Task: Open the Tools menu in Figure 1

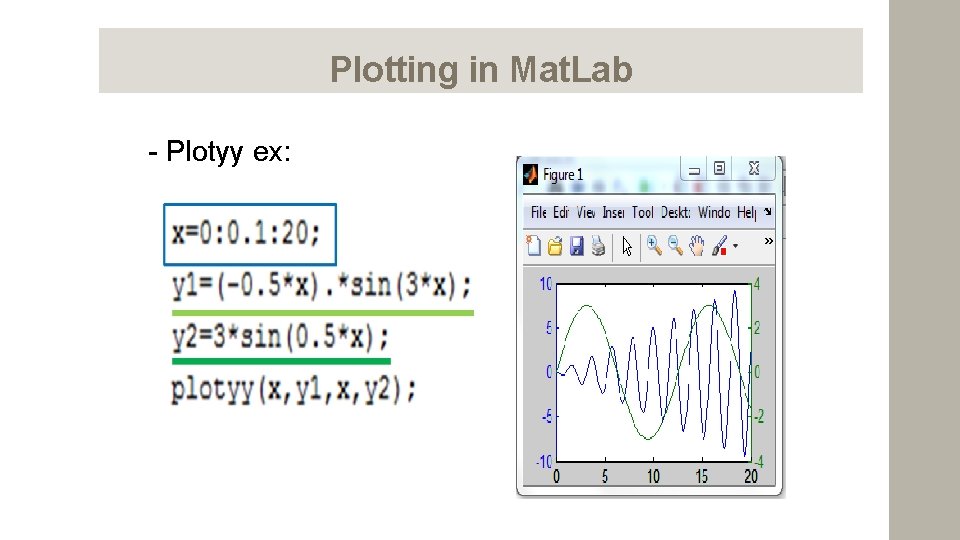Action: tap(643, 212)
